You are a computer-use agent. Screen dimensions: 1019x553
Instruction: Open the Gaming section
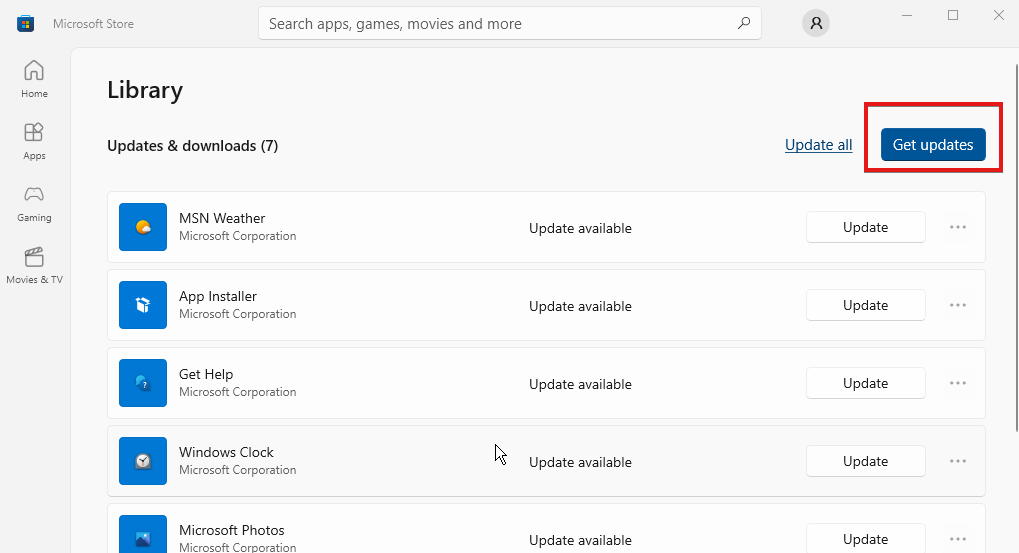tap(34, 203)
